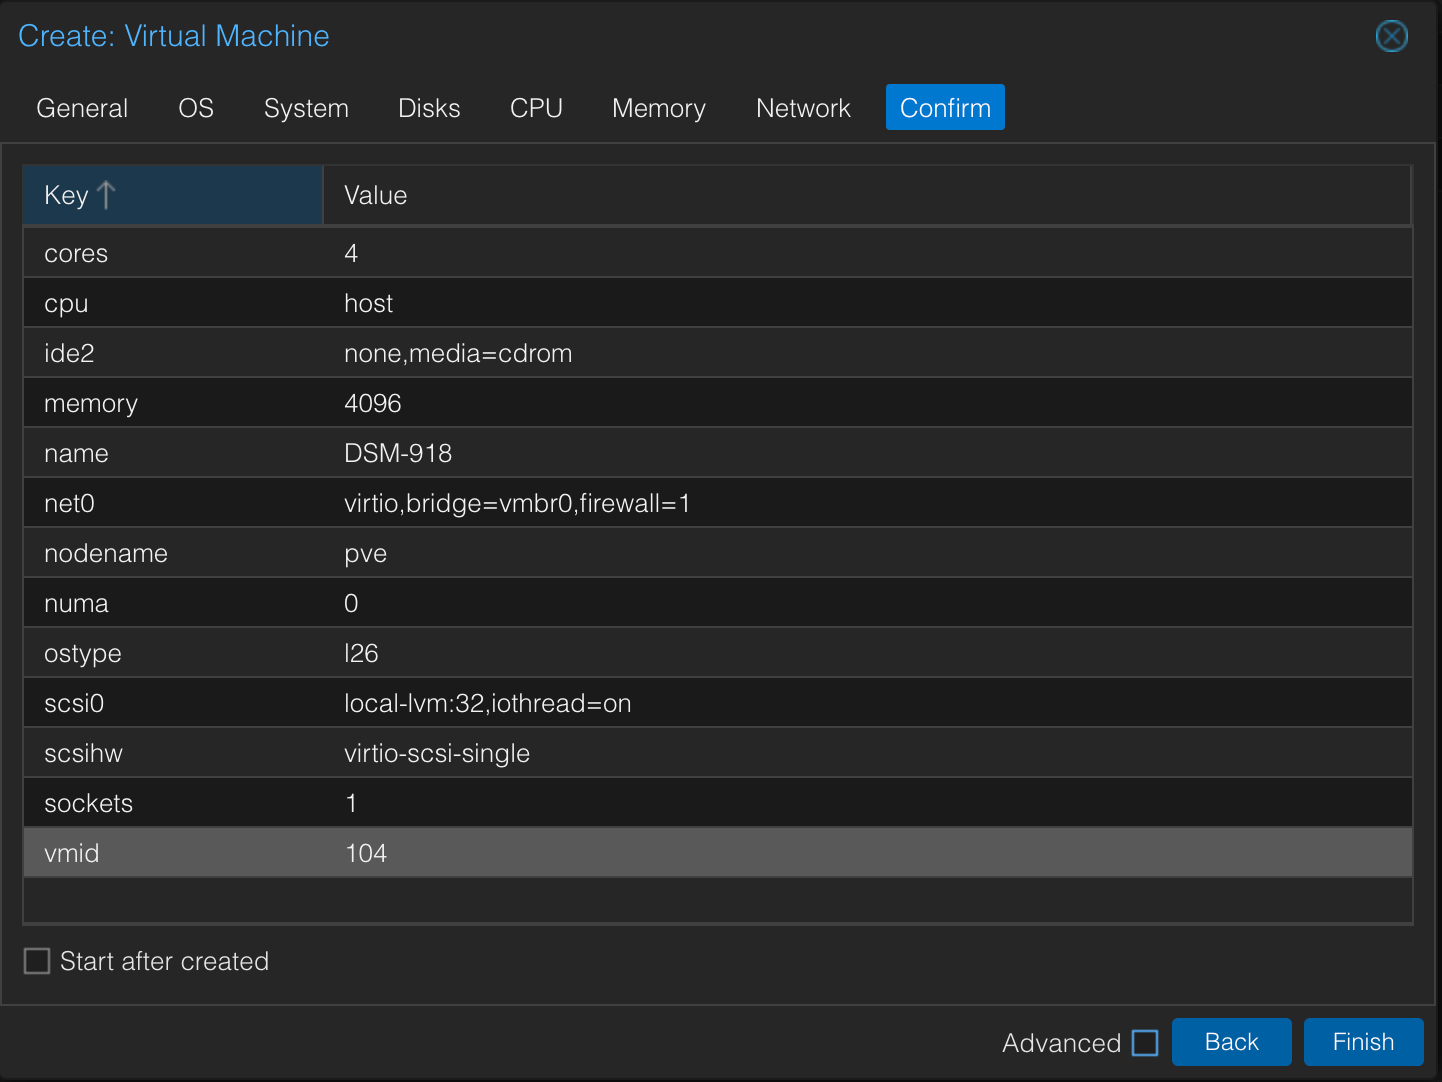Open the Disks tab

[x=429, y=108]
